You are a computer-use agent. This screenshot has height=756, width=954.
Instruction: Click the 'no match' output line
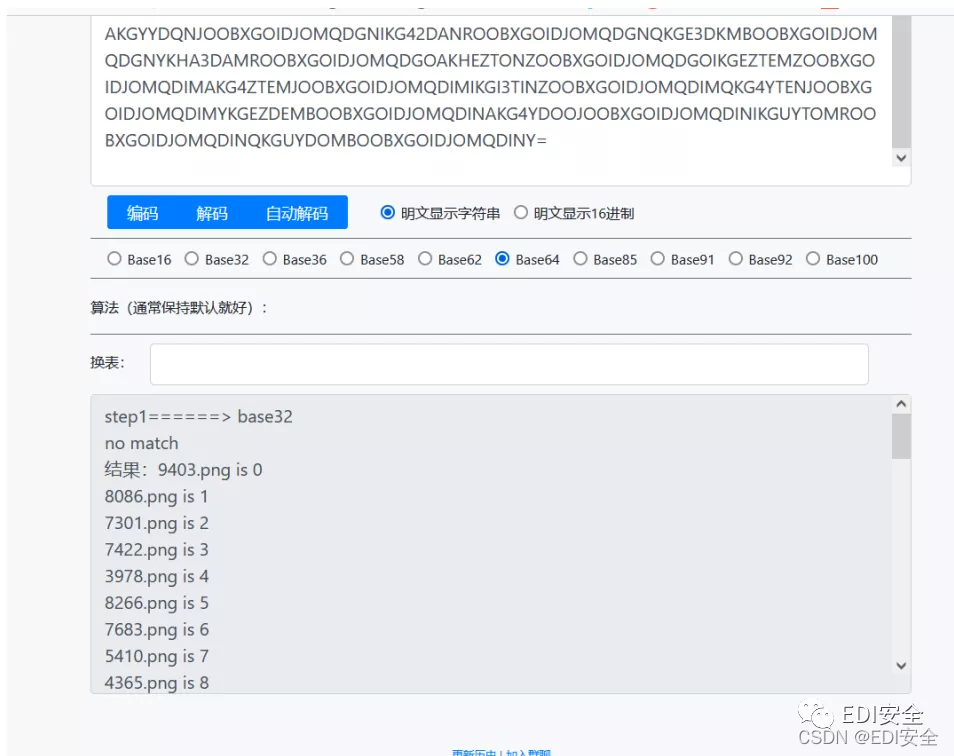pos(141,443)
